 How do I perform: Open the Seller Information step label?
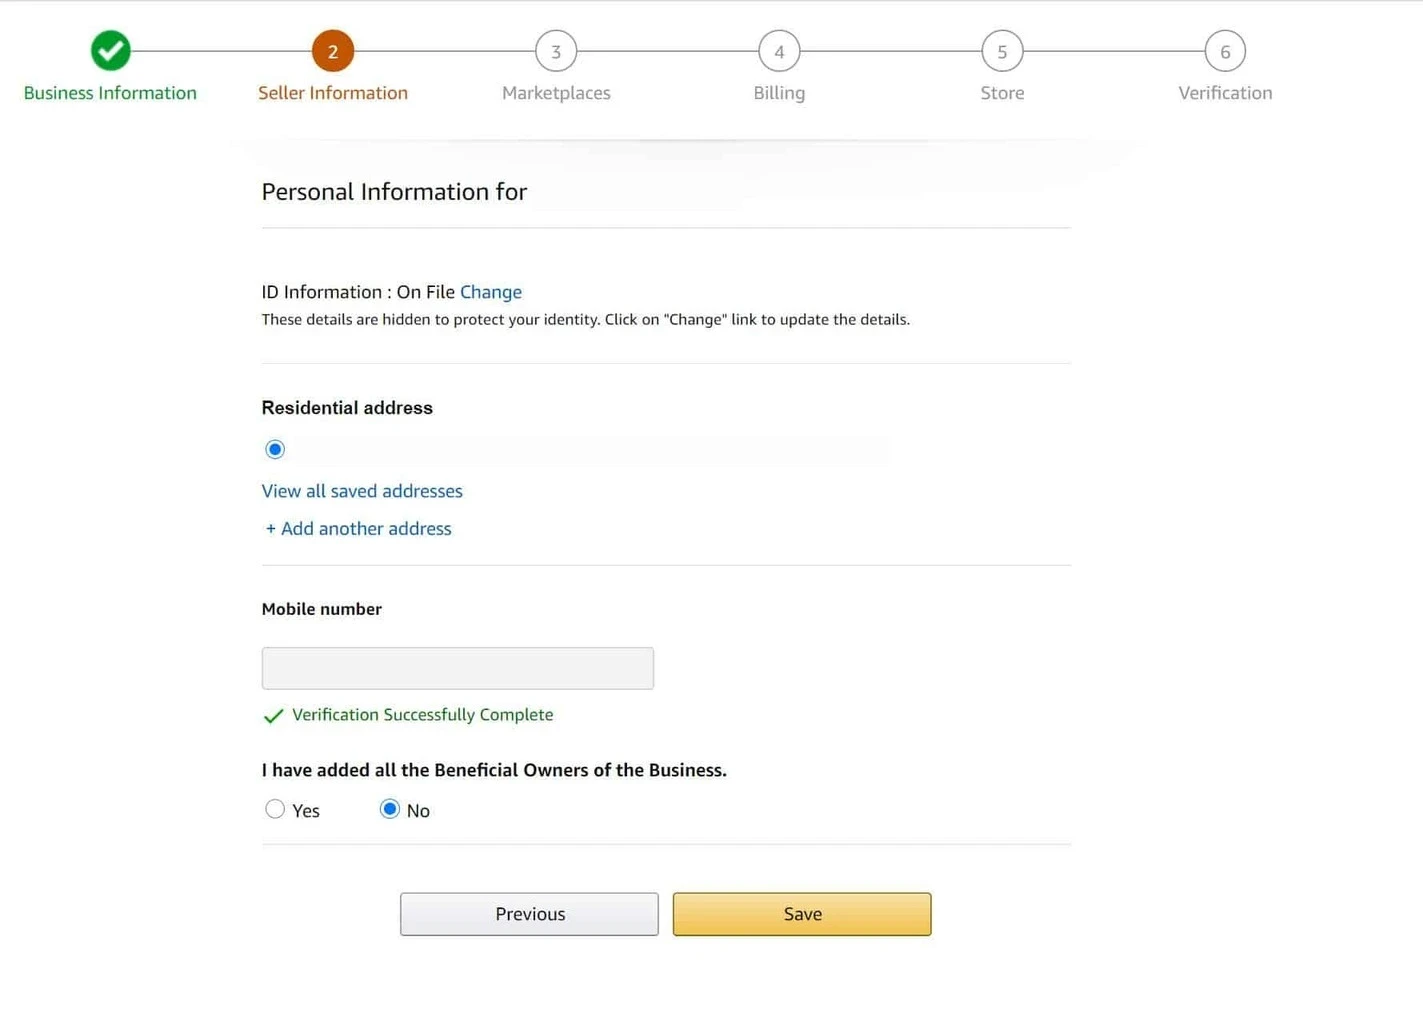point(333,93)
